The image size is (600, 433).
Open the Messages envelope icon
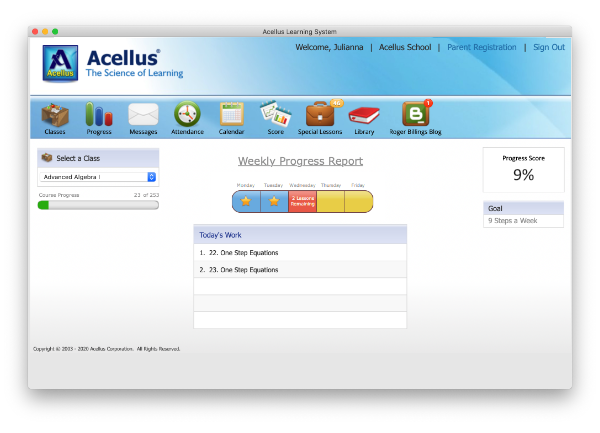click(x=143, y=114)
